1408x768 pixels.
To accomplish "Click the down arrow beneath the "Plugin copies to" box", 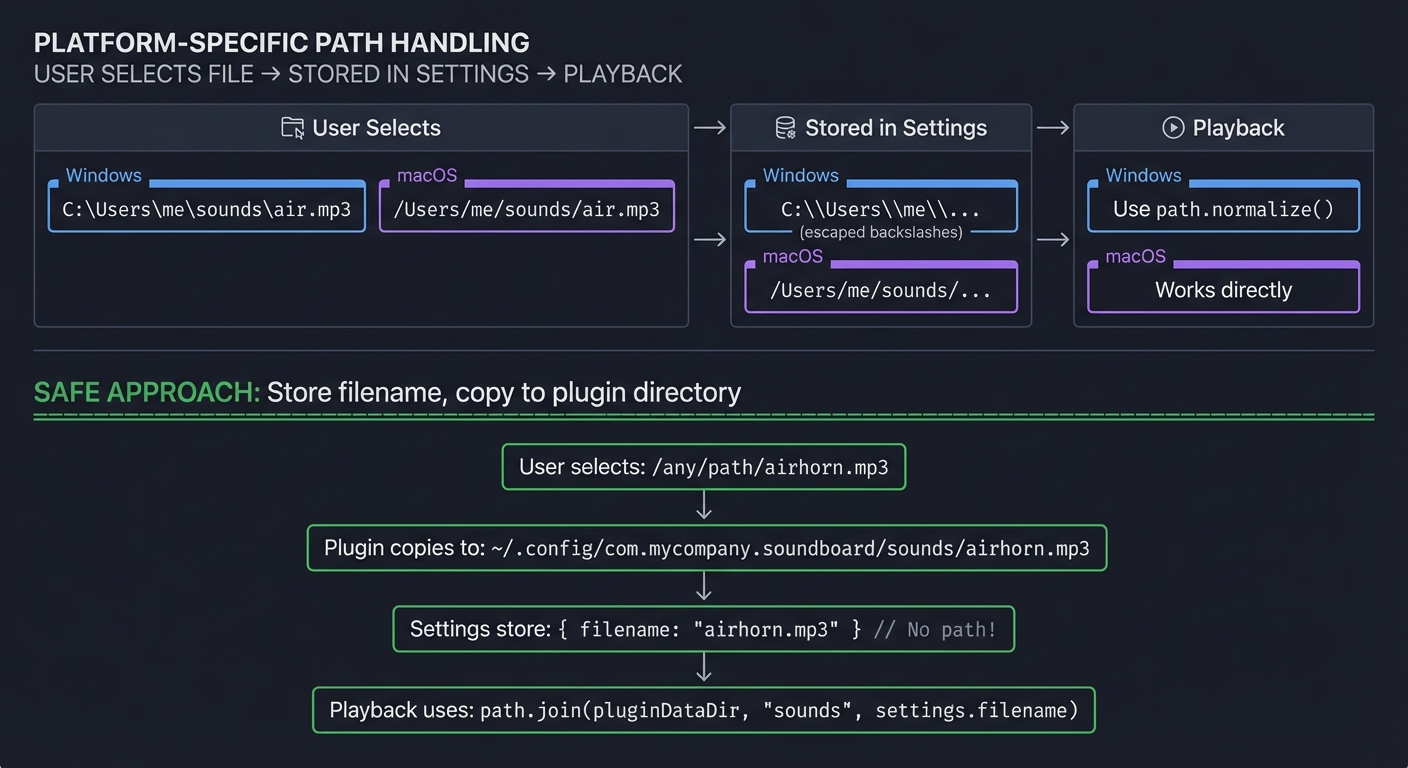I will [704, 588].
